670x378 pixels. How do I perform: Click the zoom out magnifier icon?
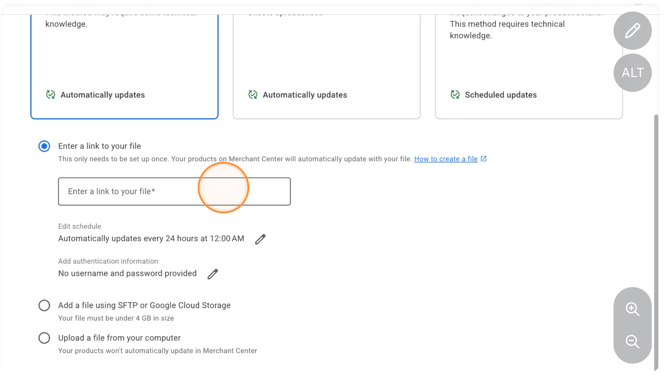[x=632, y=341]
